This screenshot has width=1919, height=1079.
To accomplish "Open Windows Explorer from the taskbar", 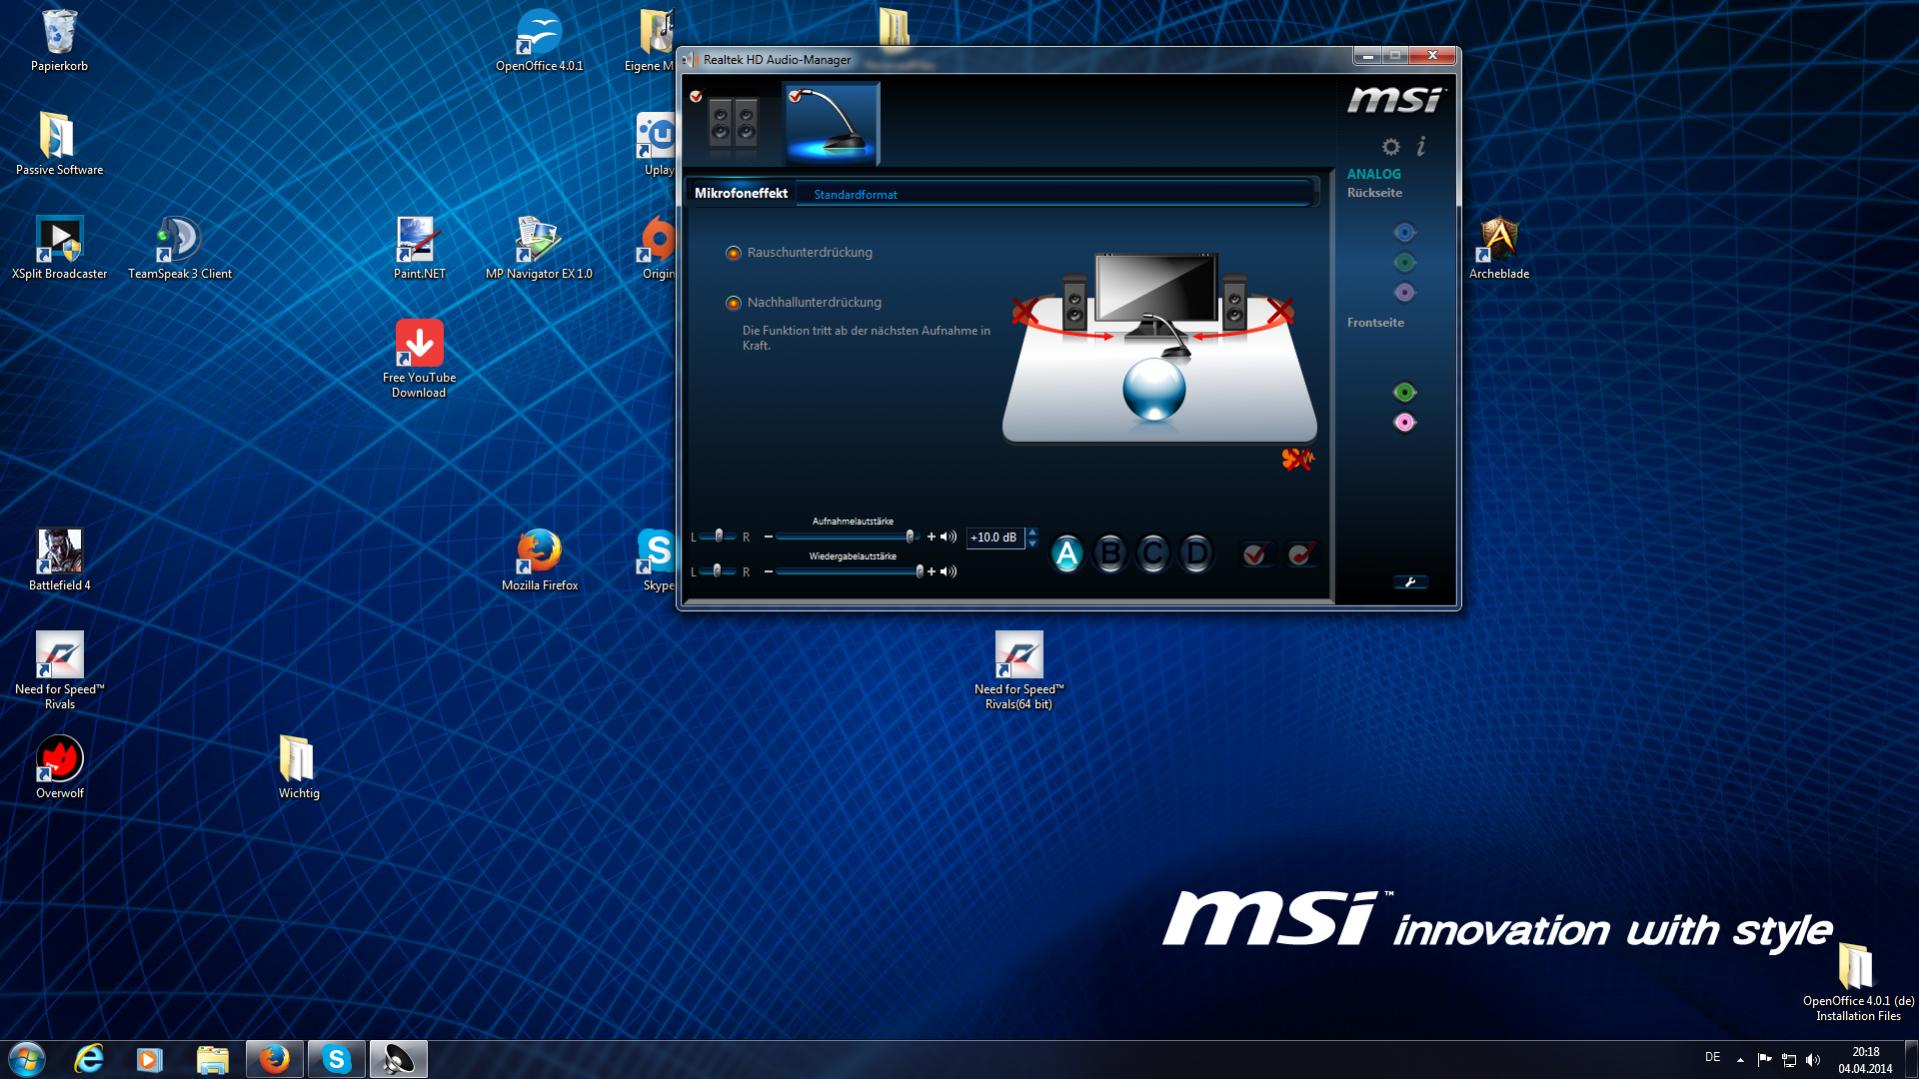I will tap(212, 1059).
